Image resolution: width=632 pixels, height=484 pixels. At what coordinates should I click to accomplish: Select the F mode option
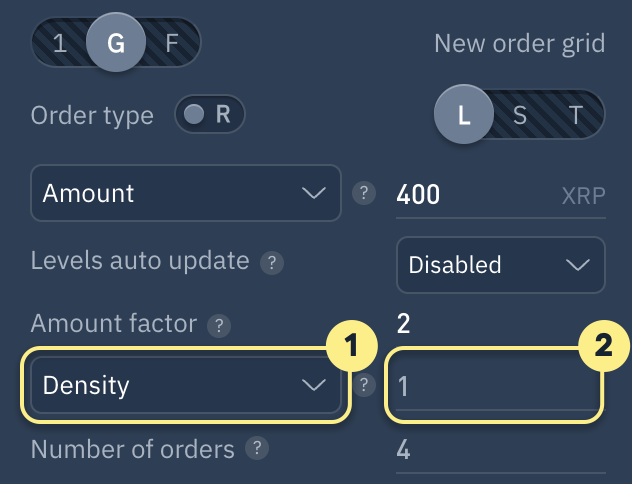click(170, 44)
